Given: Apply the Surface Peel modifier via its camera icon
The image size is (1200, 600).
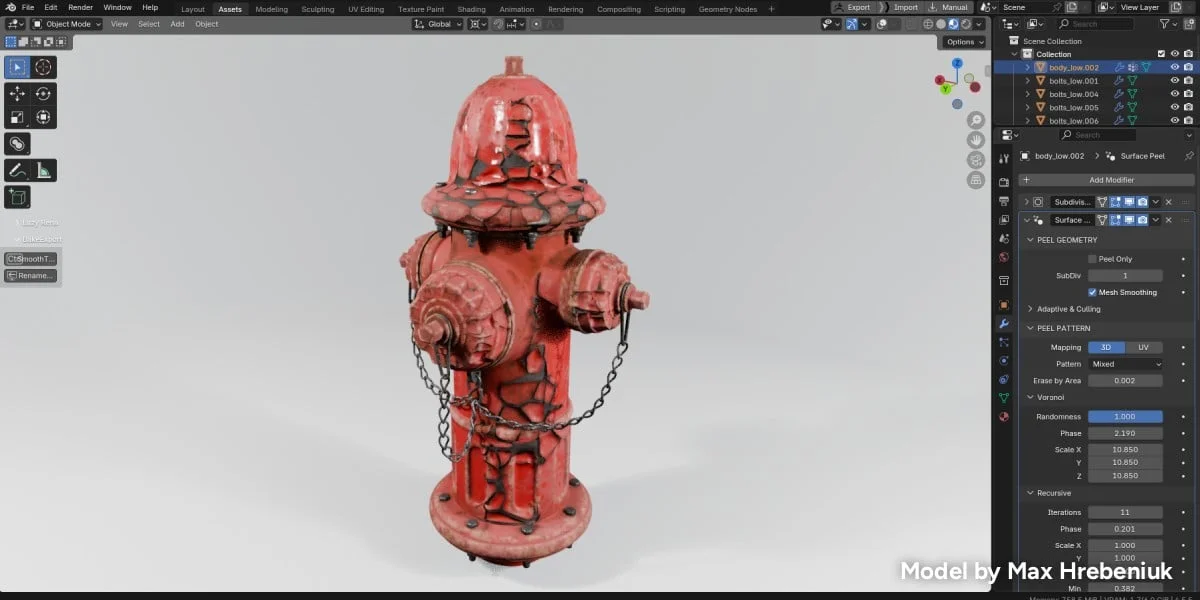Looking at the screenshot, I should [1142, 219].
